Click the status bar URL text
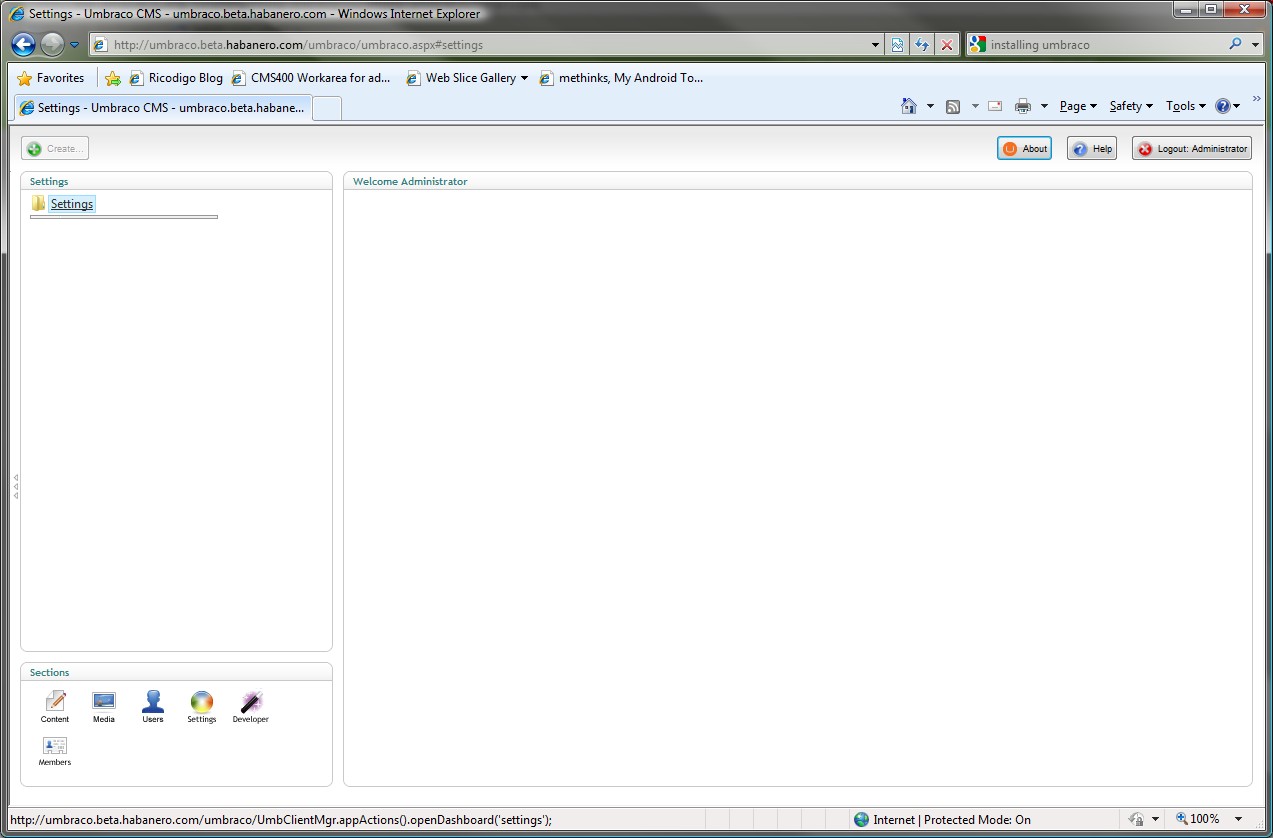 point(280,819)
